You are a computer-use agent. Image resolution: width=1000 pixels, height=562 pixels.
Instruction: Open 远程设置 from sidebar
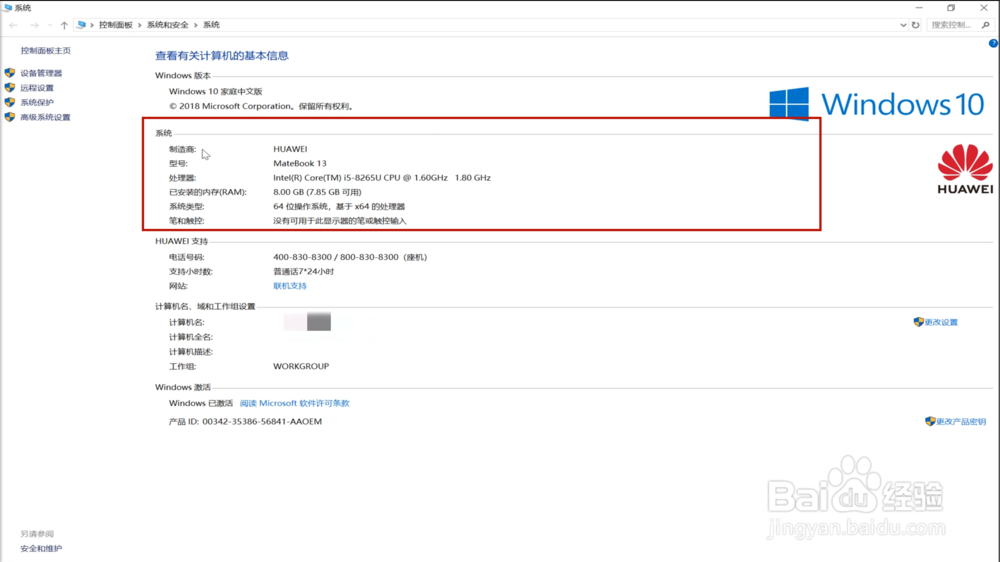point(37,88)
